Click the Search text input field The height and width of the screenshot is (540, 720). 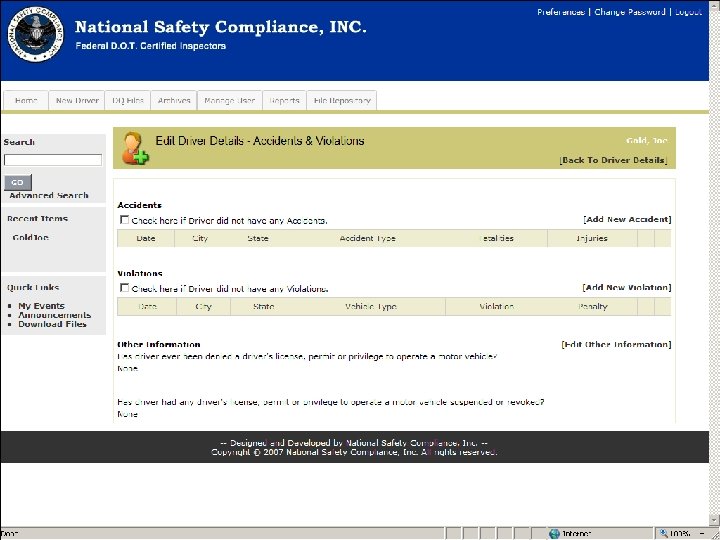tap(53, 160)
